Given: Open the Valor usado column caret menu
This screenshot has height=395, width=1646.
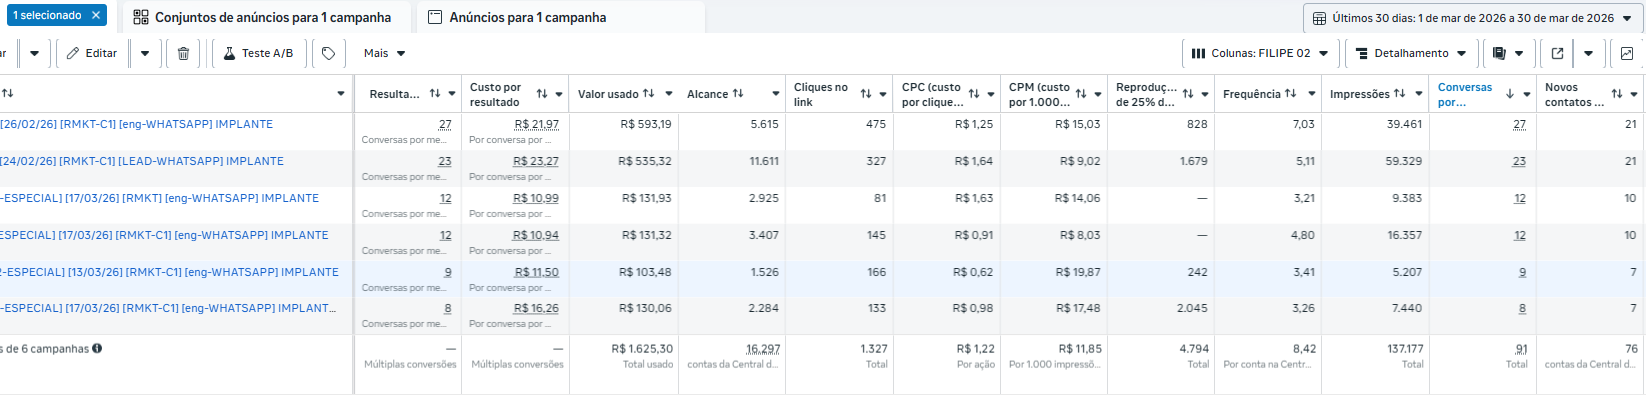Looking at the screenshot, I should click(x=668, y=94).
